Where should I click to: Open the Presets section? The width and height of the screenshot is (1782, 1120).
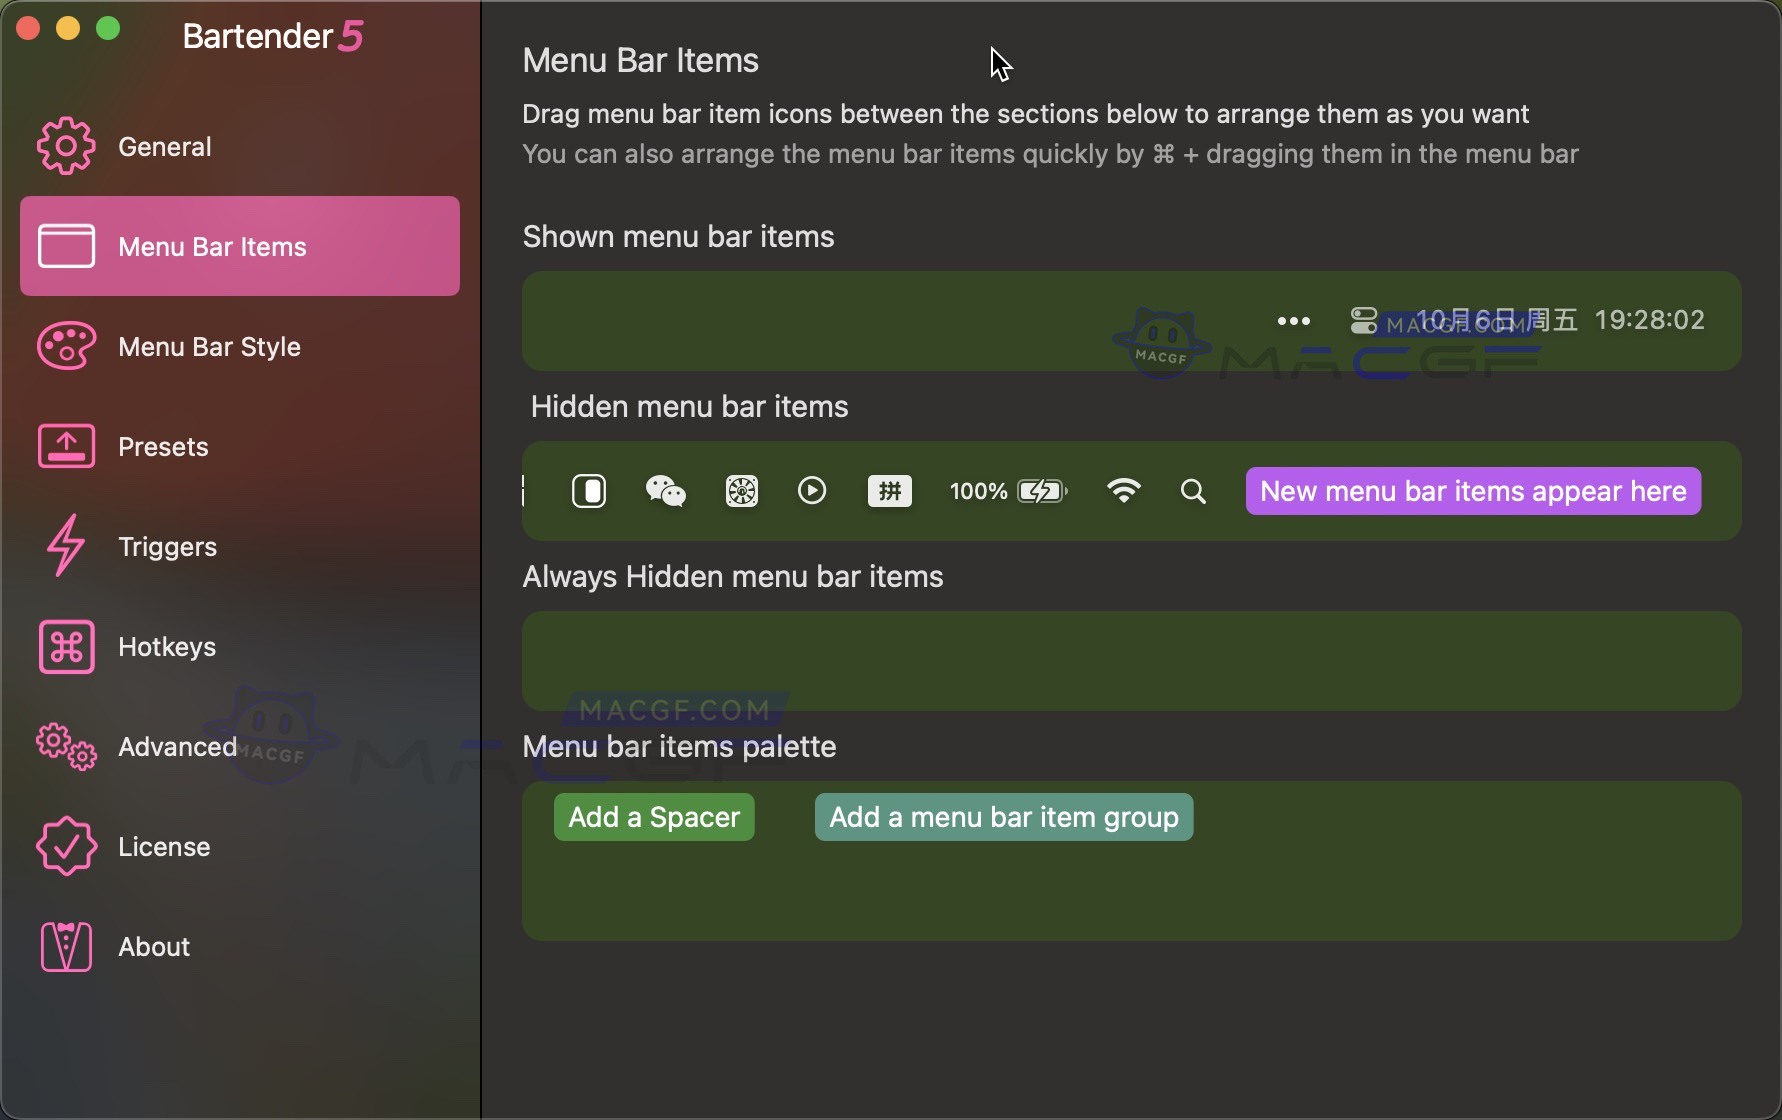point(163,447)
